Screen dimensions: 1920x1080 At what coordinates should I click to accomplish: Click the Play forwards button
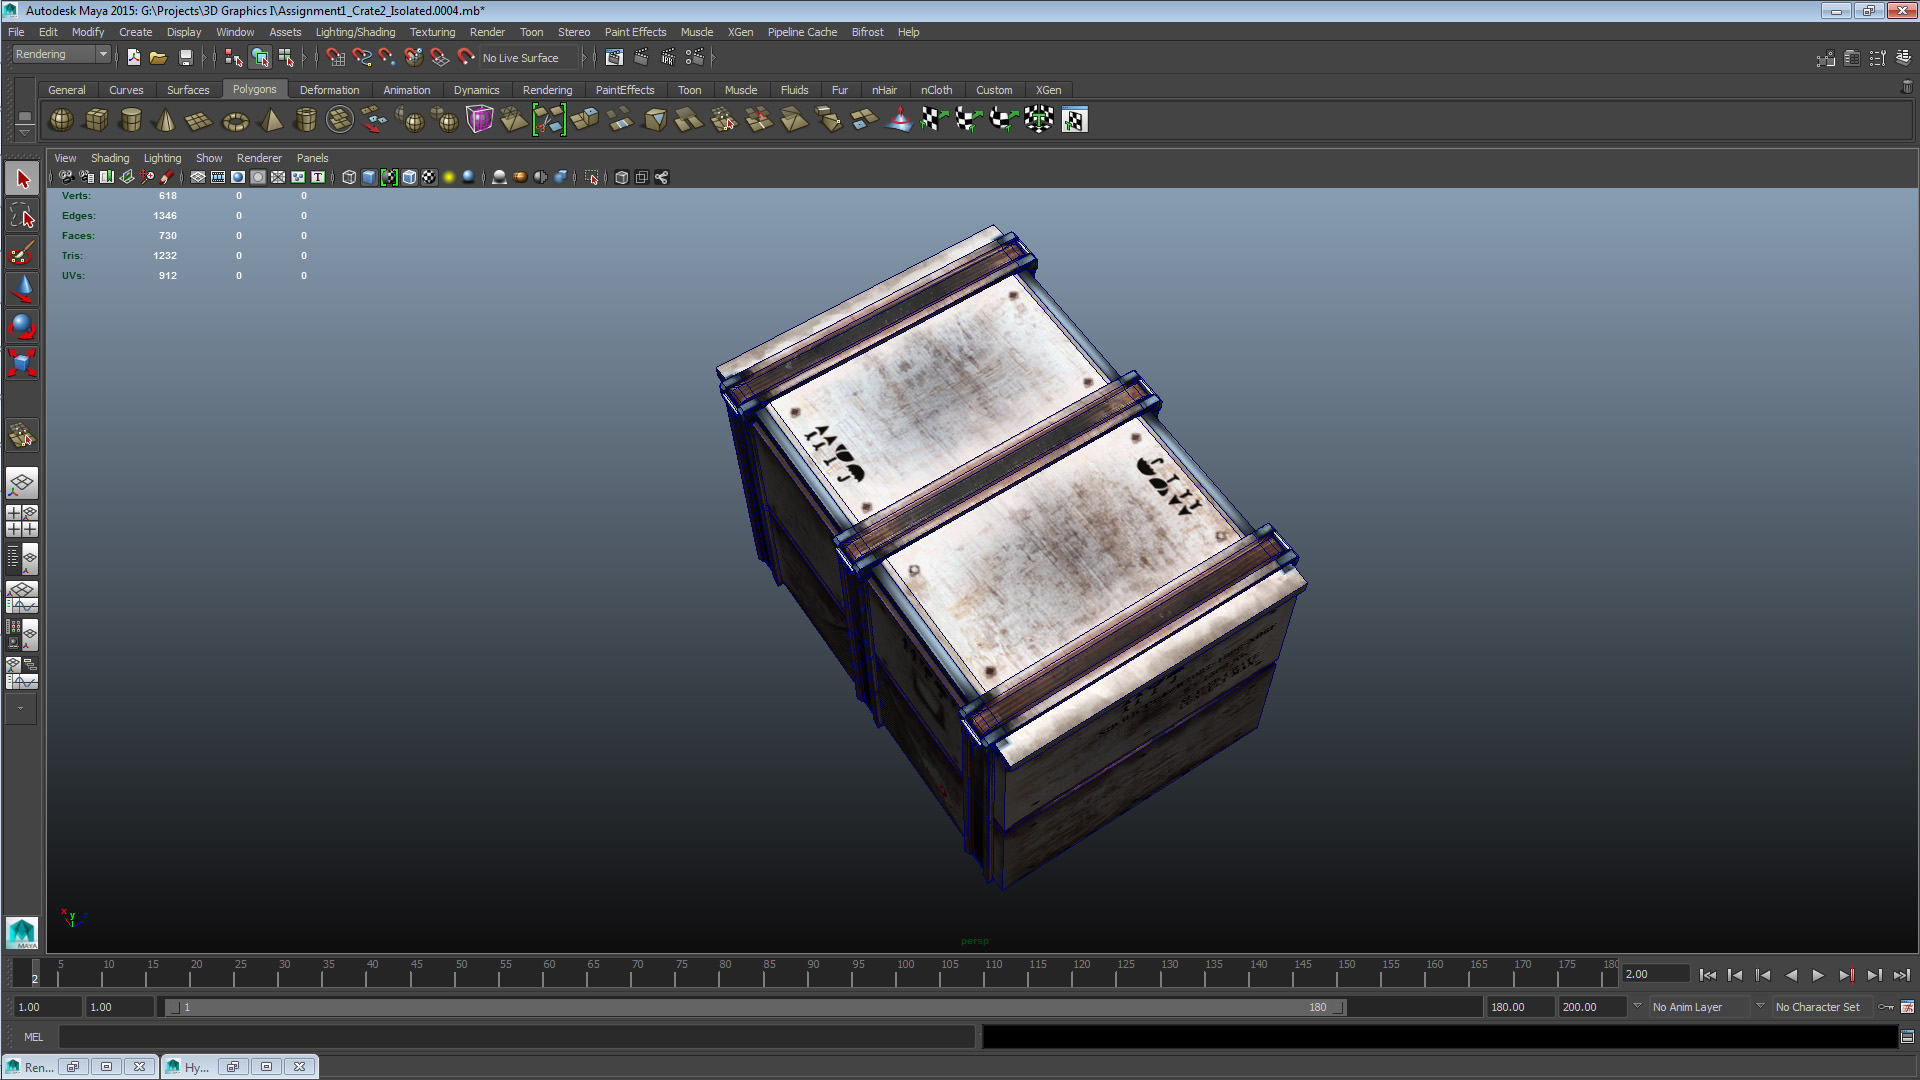click(x=1818, y=975)
